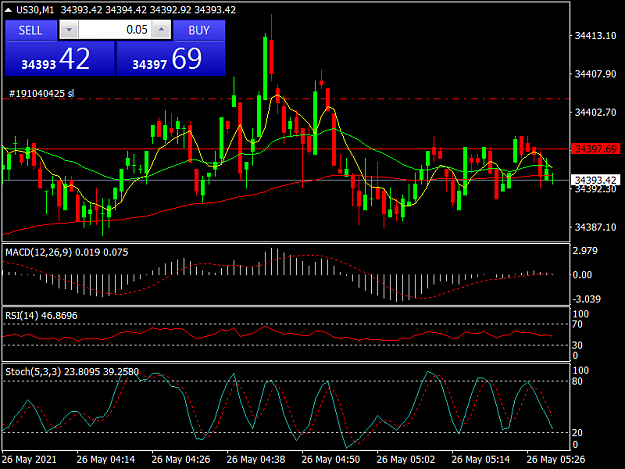Click the red 34397.69 price tag
This screenshot has width=625, height=469.
coord(596,149)
